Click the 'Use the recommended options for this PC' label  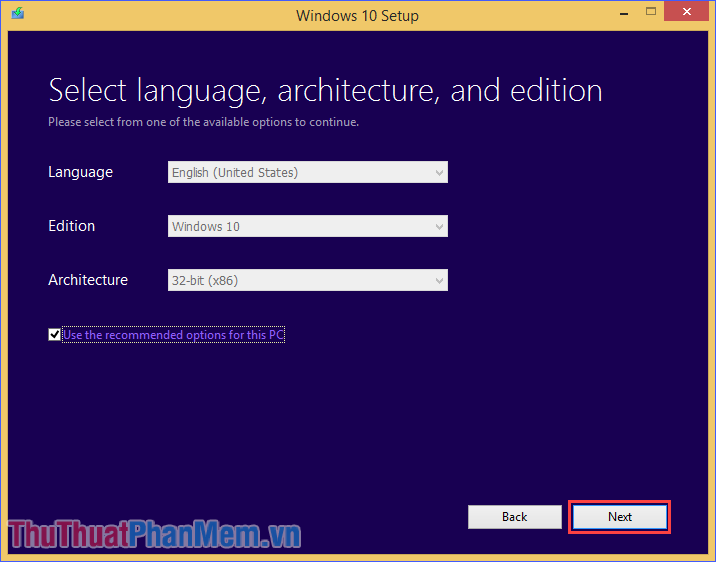[x=174, y=335]
